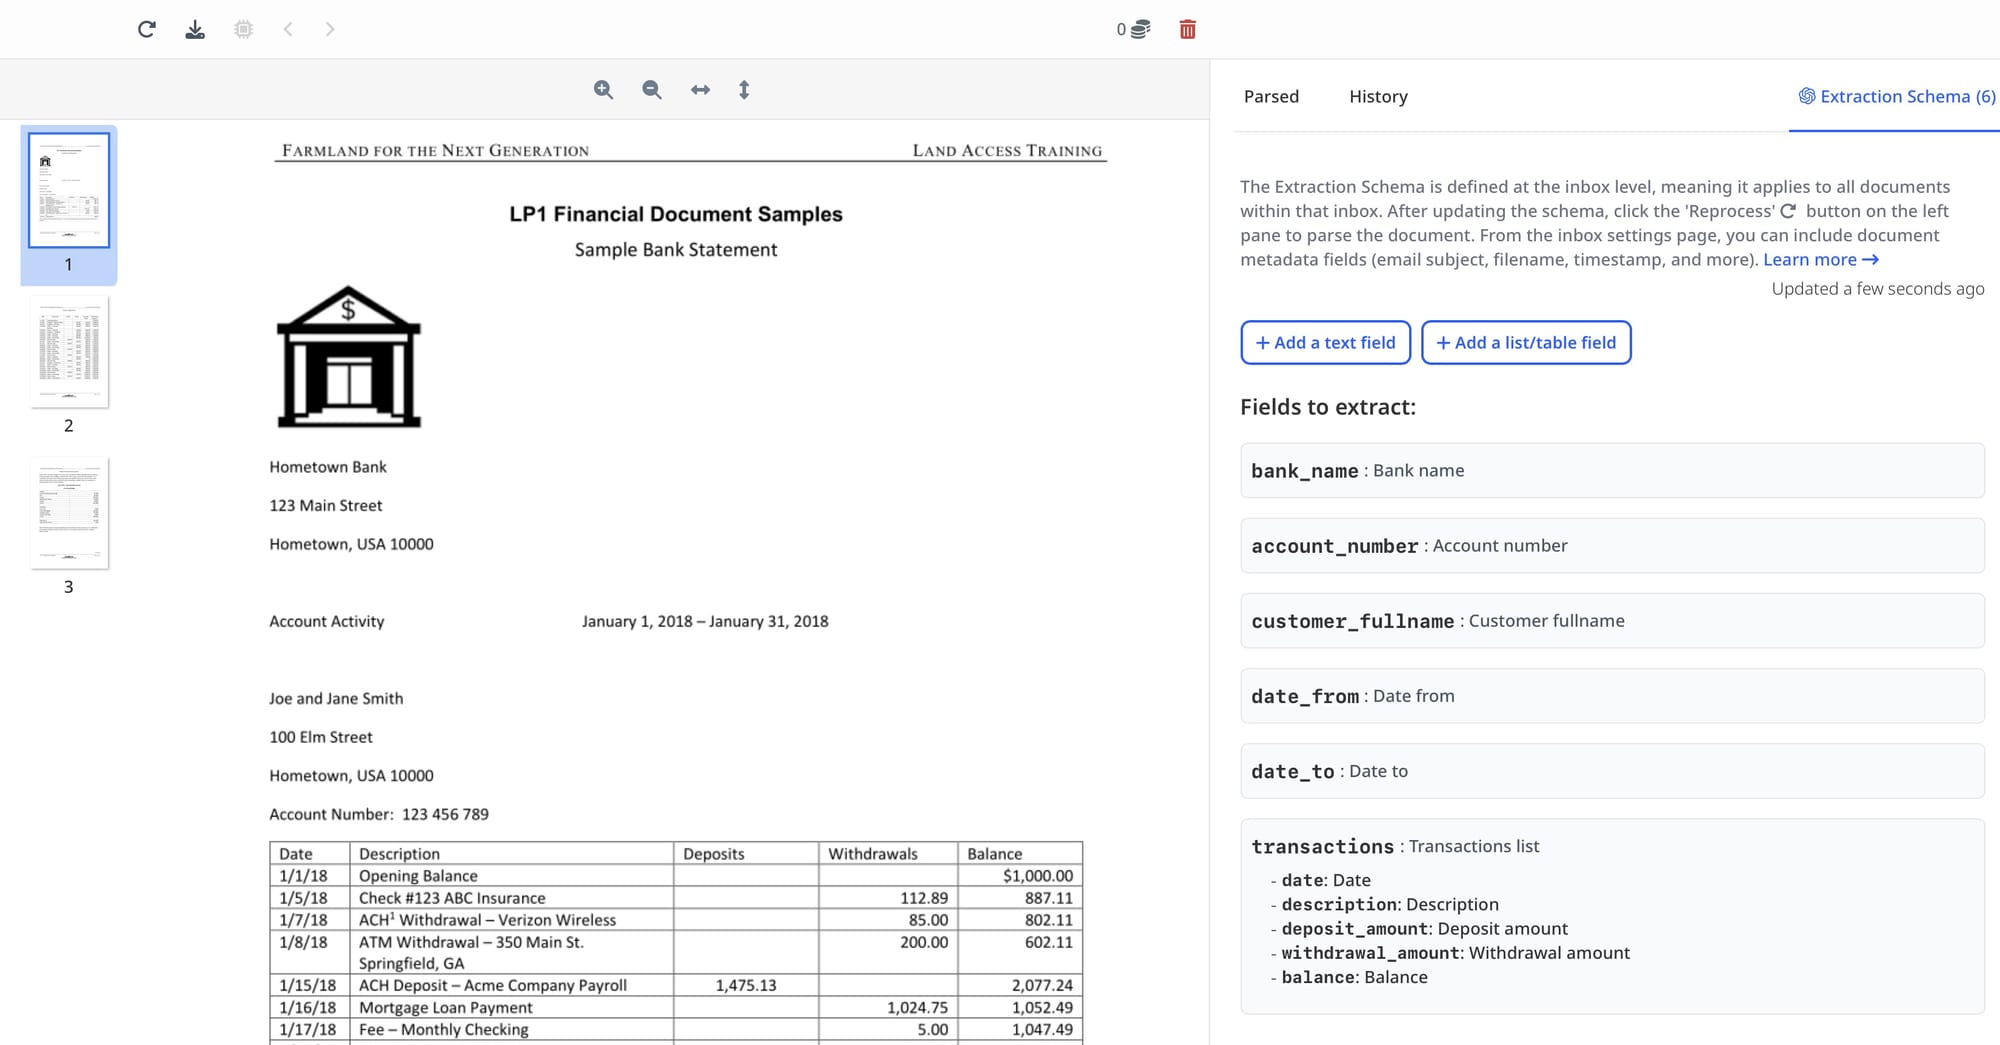Open the History tab
Screen dimensions: 2000x1045
[x=1378, y=96]
